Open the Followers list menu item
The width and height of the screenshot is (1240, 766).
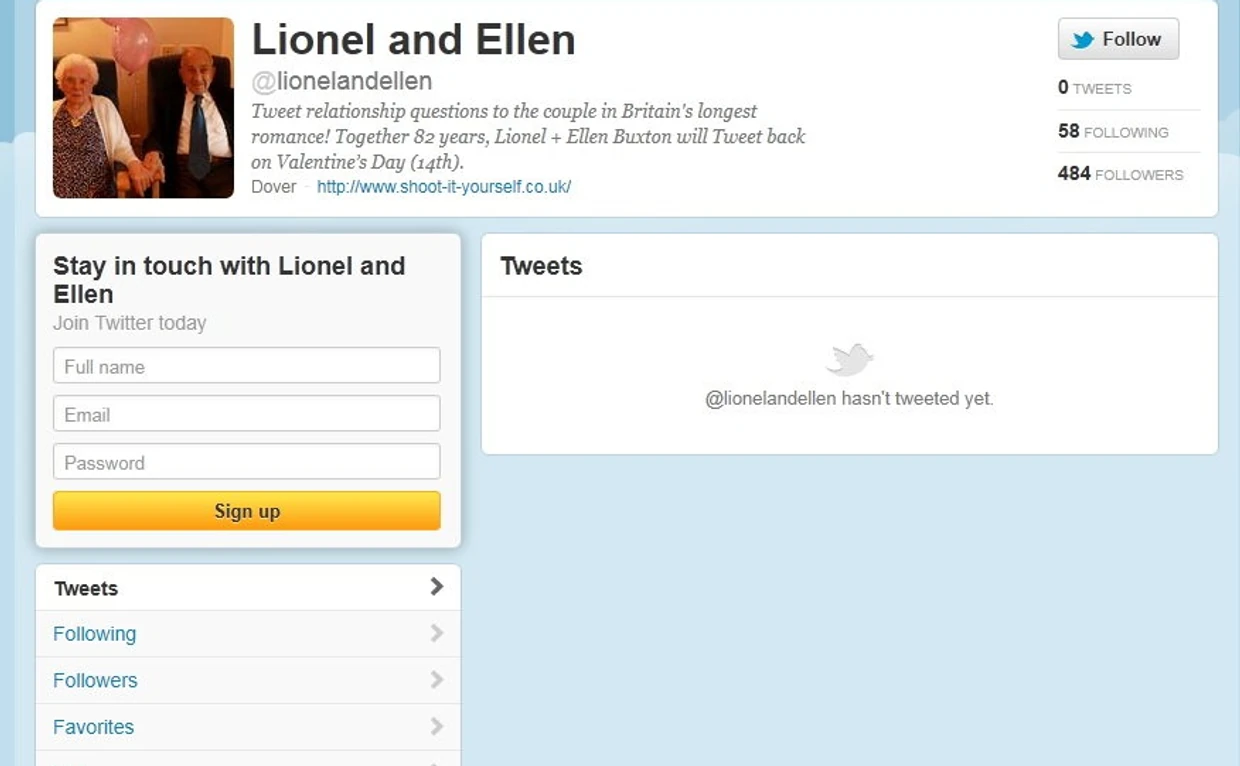point(96,681)
